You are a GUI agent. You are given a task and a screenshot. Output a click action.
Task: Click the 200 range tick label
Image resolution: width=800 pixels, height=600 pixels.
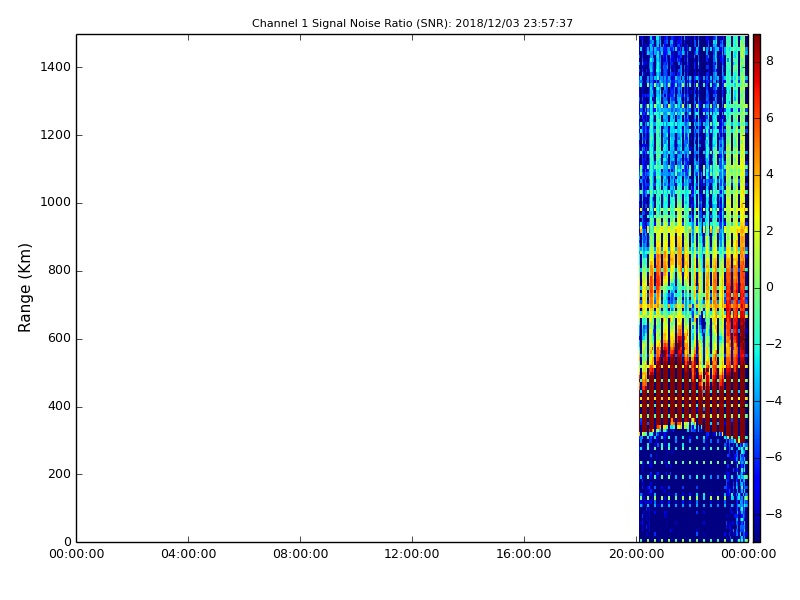[x=59, y=473]
